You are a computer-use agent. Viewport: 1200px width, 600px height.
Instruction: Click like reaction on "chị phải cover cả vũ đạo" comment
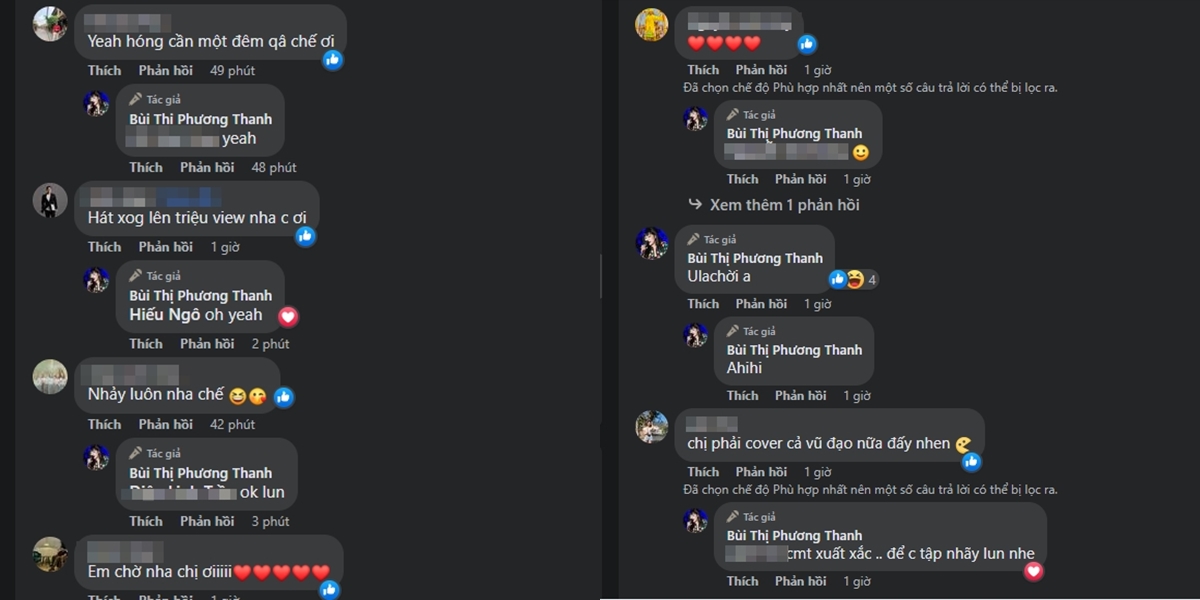tap(971, 461)
